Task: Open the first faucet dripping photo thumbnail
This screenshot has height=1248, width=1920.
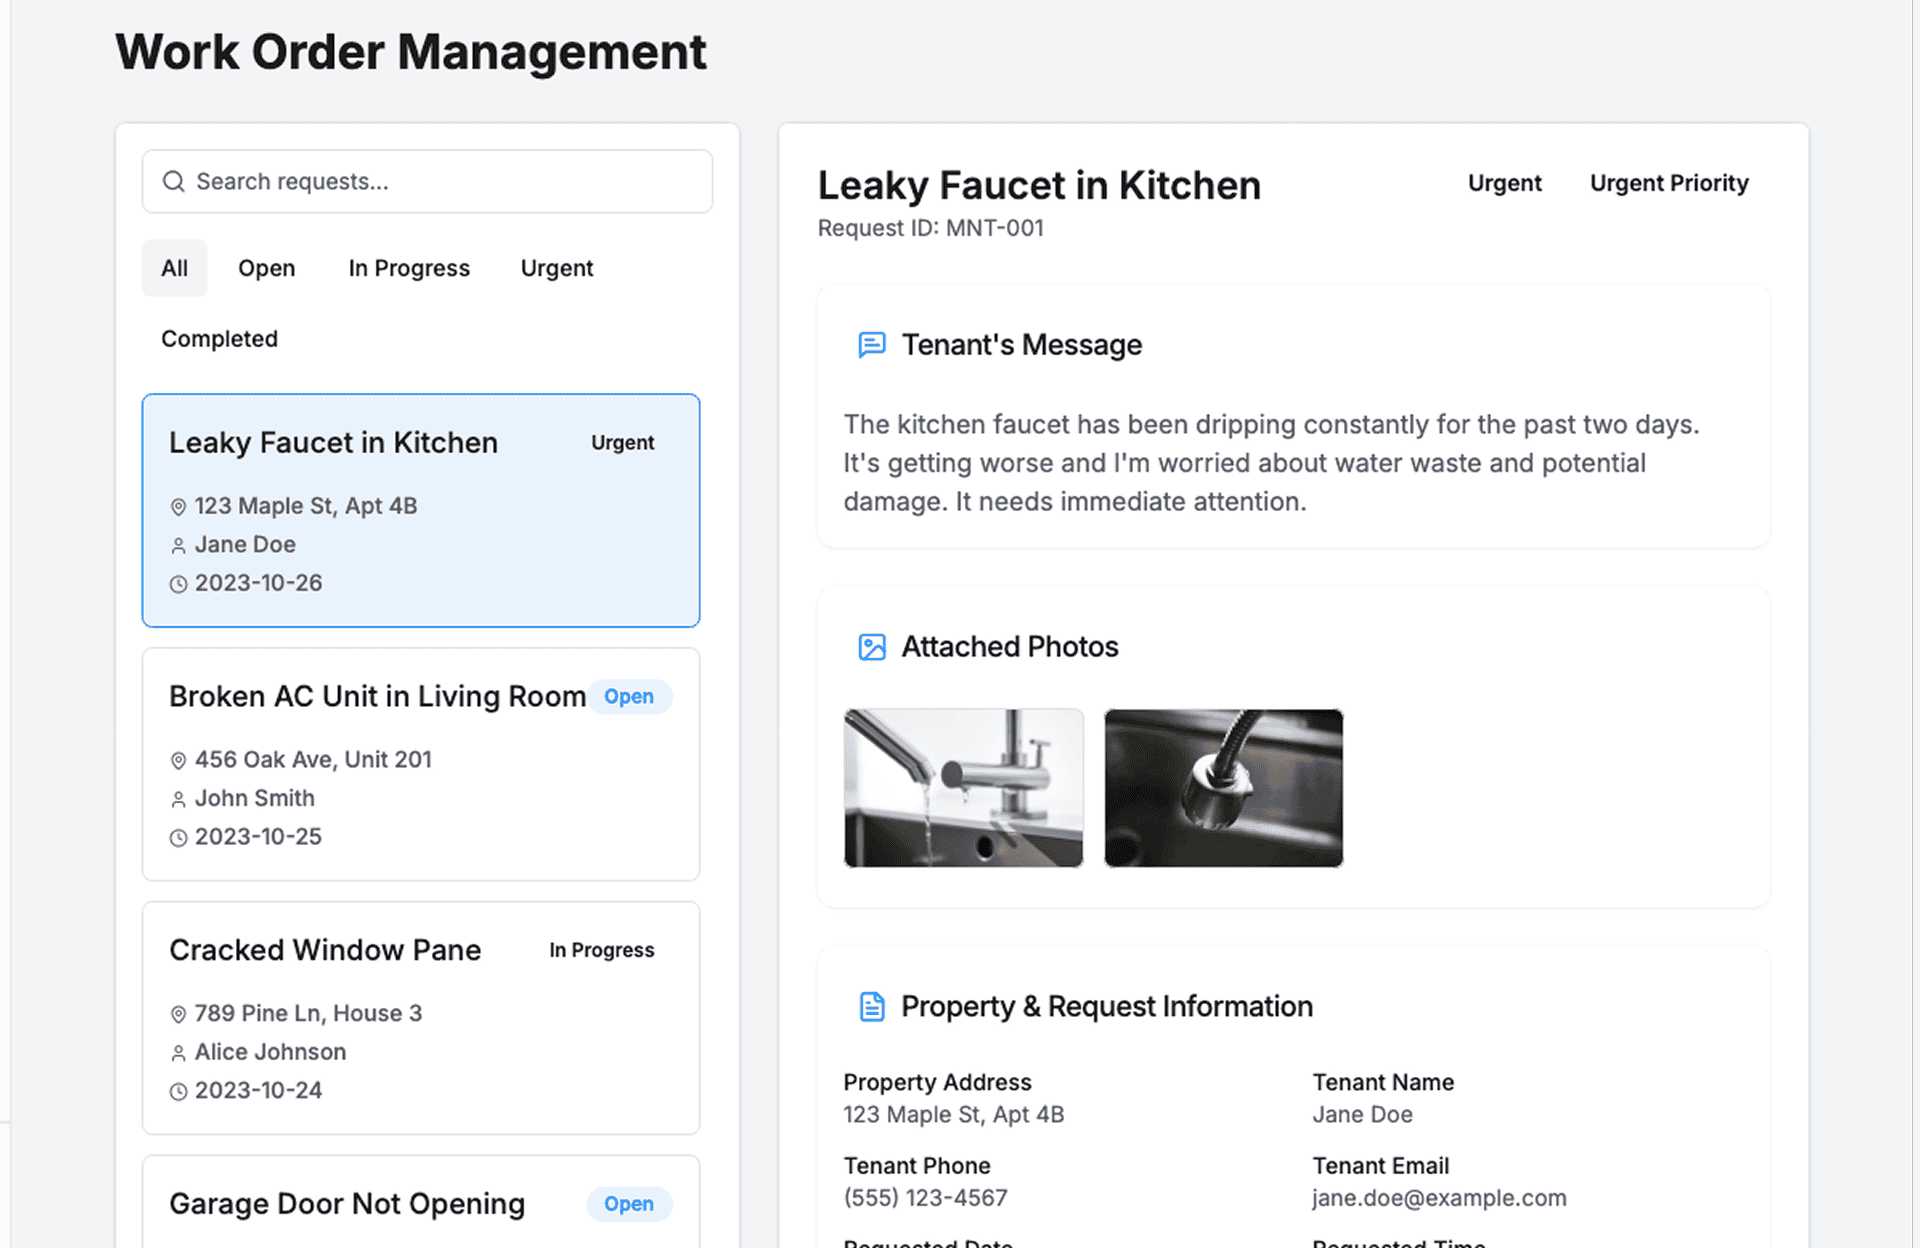Action: [963, 788]
